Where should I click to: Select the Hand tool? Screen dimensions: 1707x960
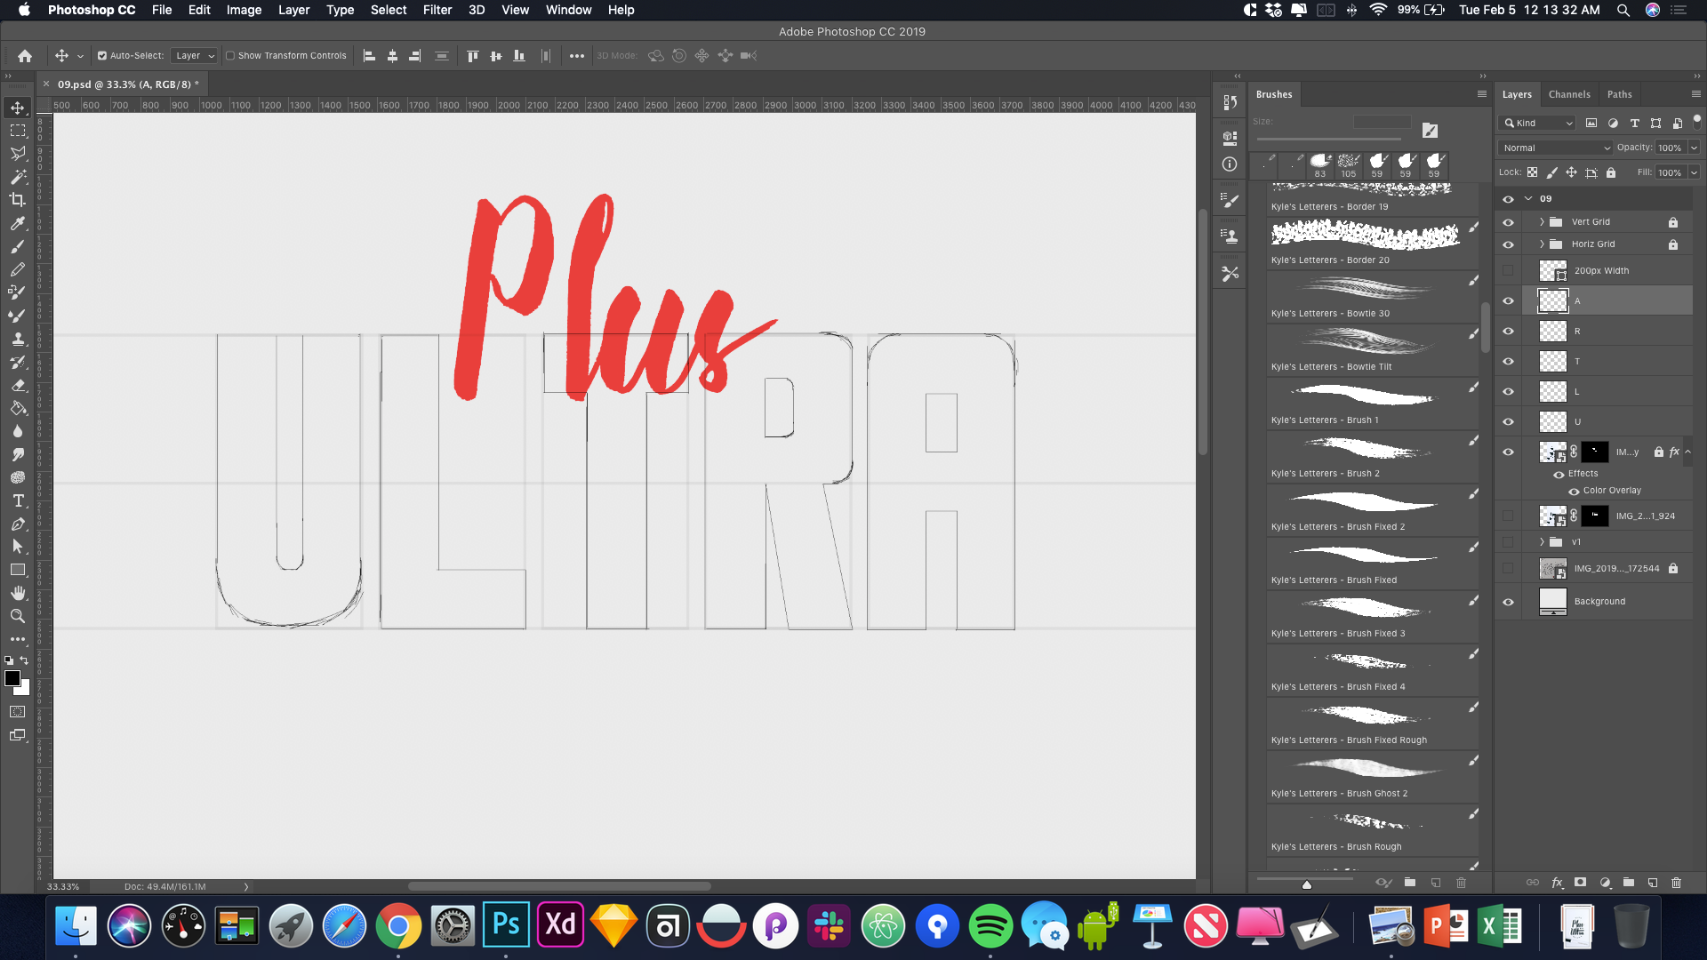coord(18,593)
